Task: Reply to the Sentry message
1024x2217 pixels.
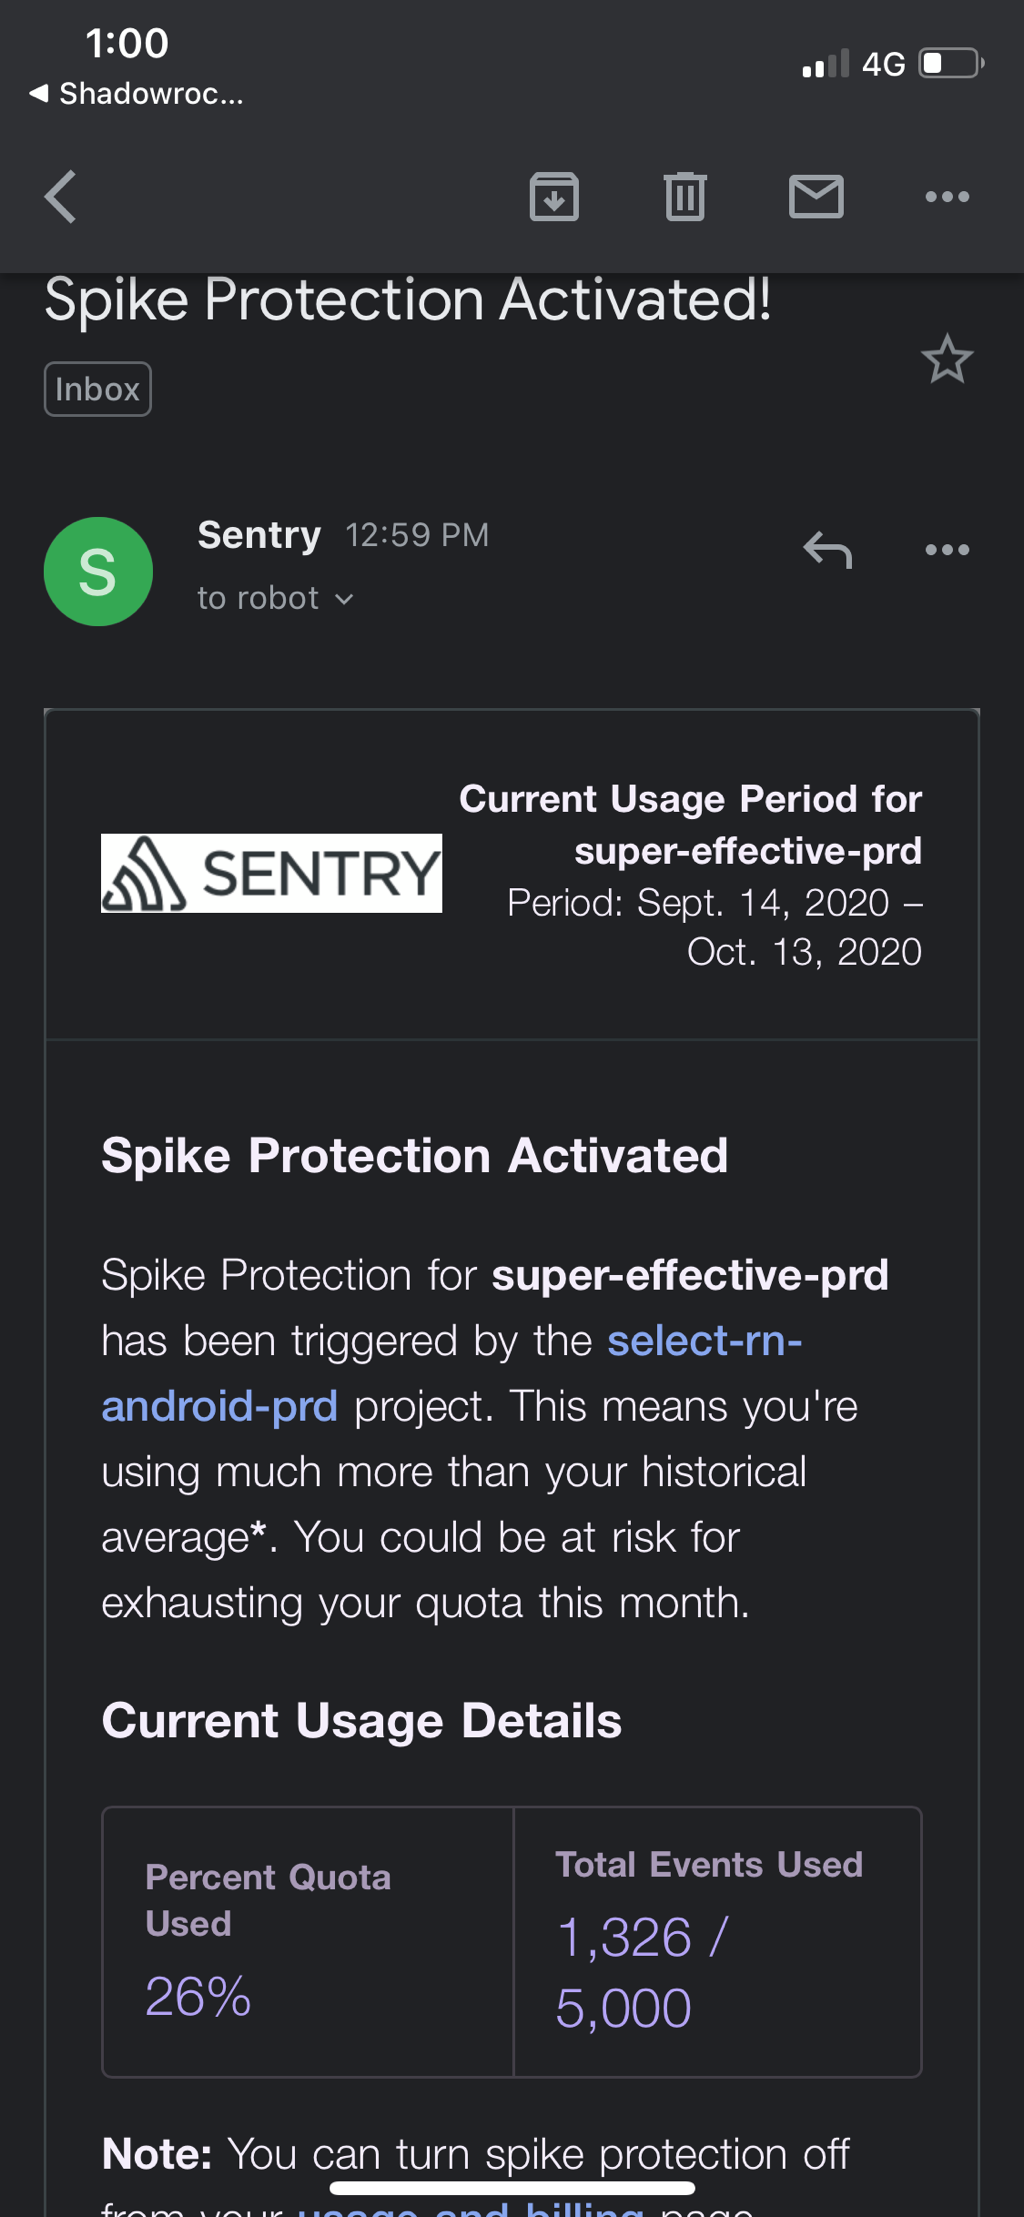Action: click(x=827, y=550)
